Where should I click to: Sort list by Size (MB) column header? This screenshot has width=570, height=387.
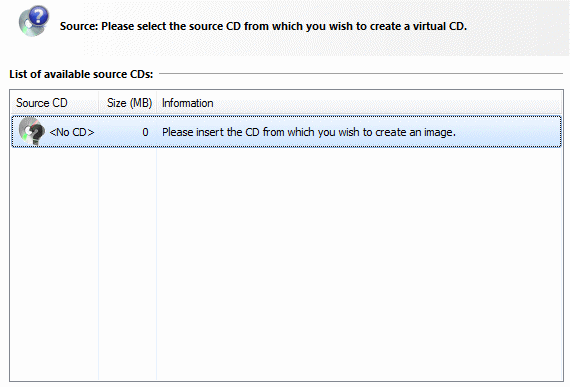coord(128,103)
